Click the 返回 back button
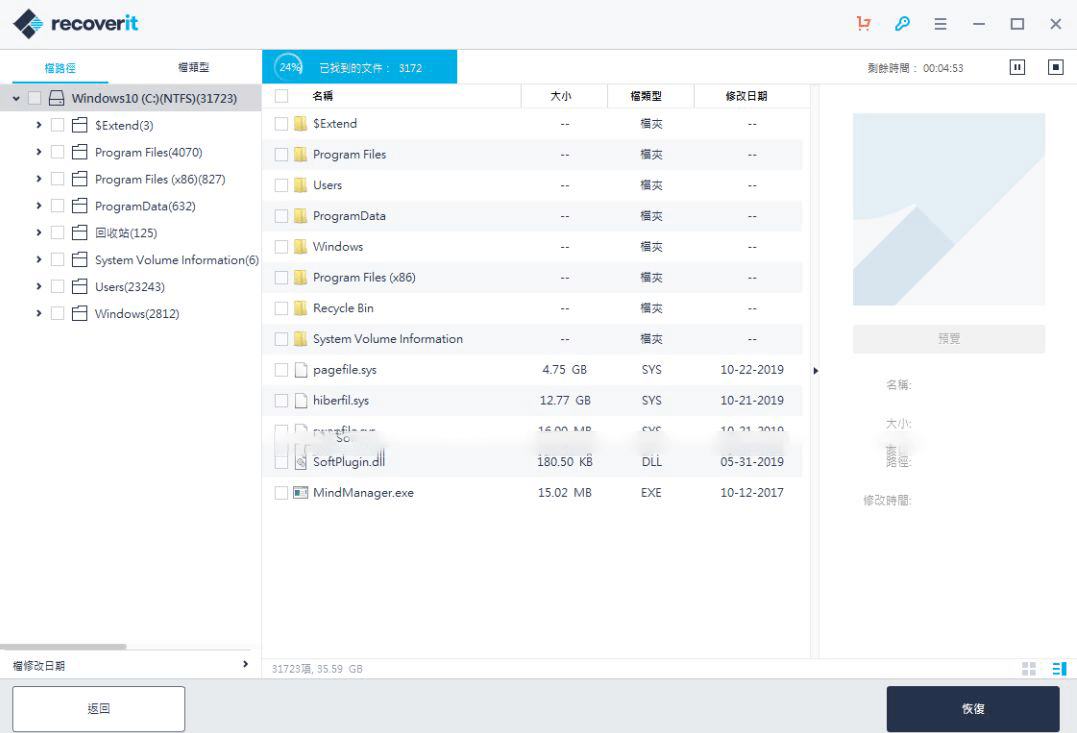Screen dimensions: 1077x733 [98, 708]
